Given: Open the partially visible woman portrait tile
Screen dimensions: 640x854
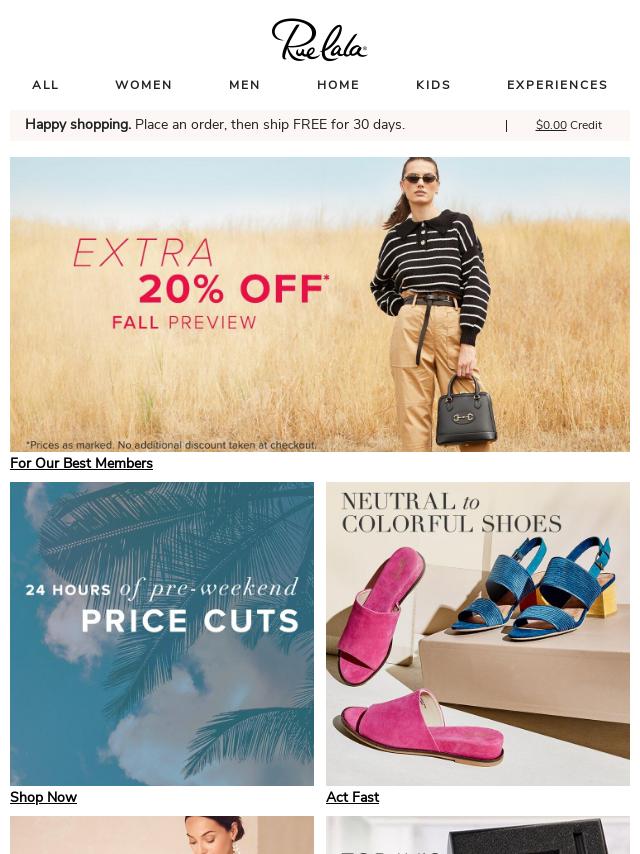Looking at the screenshot, I should 162,835.
